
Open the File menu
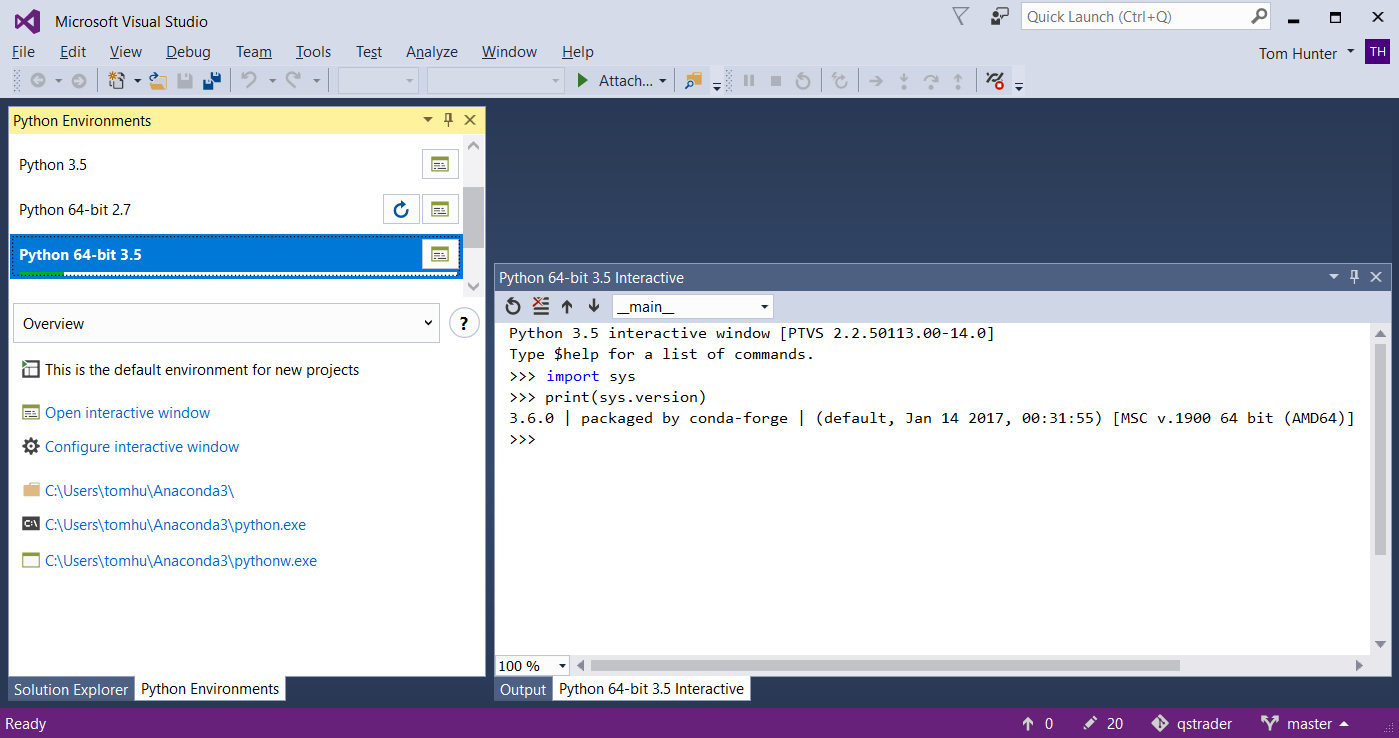point(23,52)
